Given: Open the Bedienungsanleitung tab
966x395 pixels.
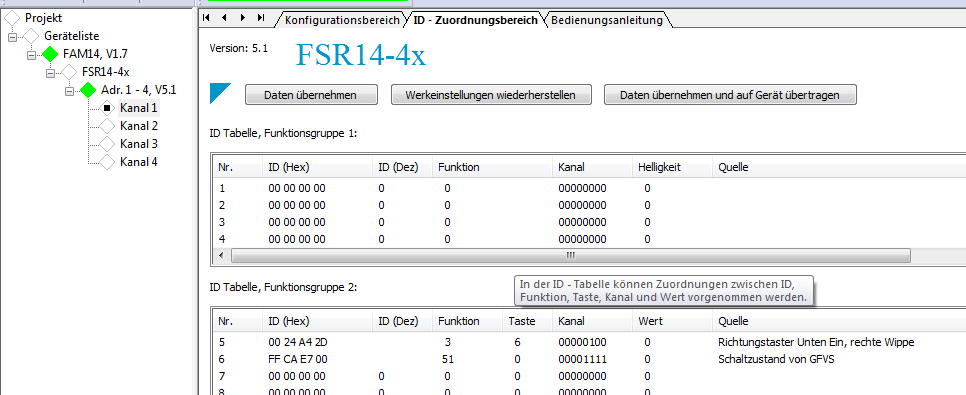Looking at the screenshot, I should pos(607,20).
